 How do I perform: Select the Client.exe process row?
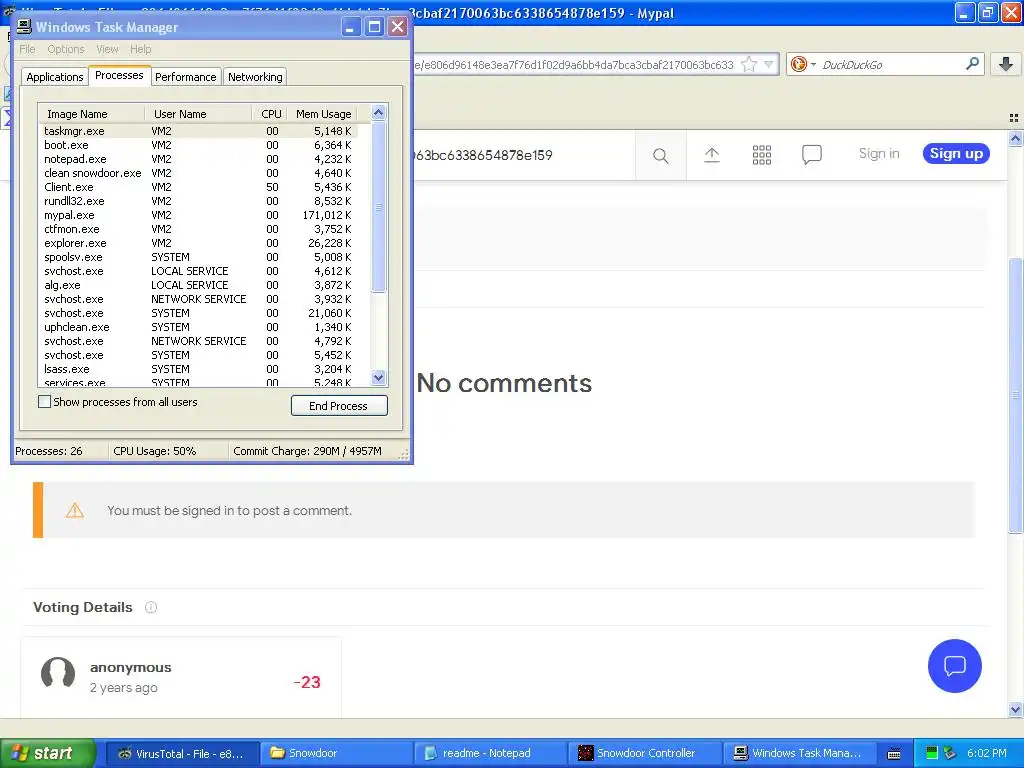pyautogui.click(x=199, y=187)
